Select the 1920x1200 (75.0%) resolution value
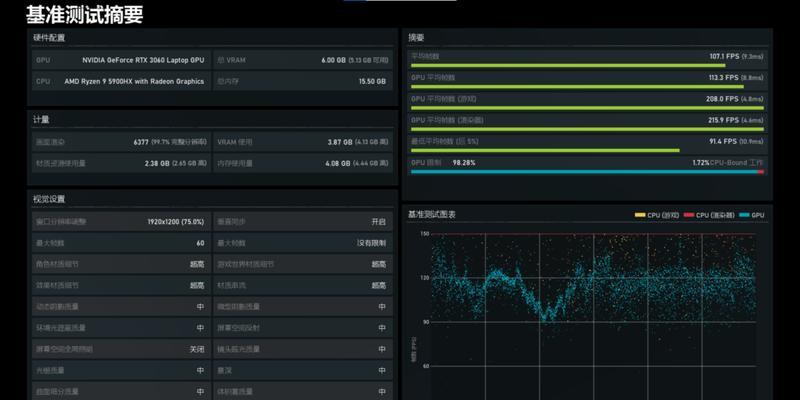The height and width of the screenshot is (400, 800). tap(176, 222)
